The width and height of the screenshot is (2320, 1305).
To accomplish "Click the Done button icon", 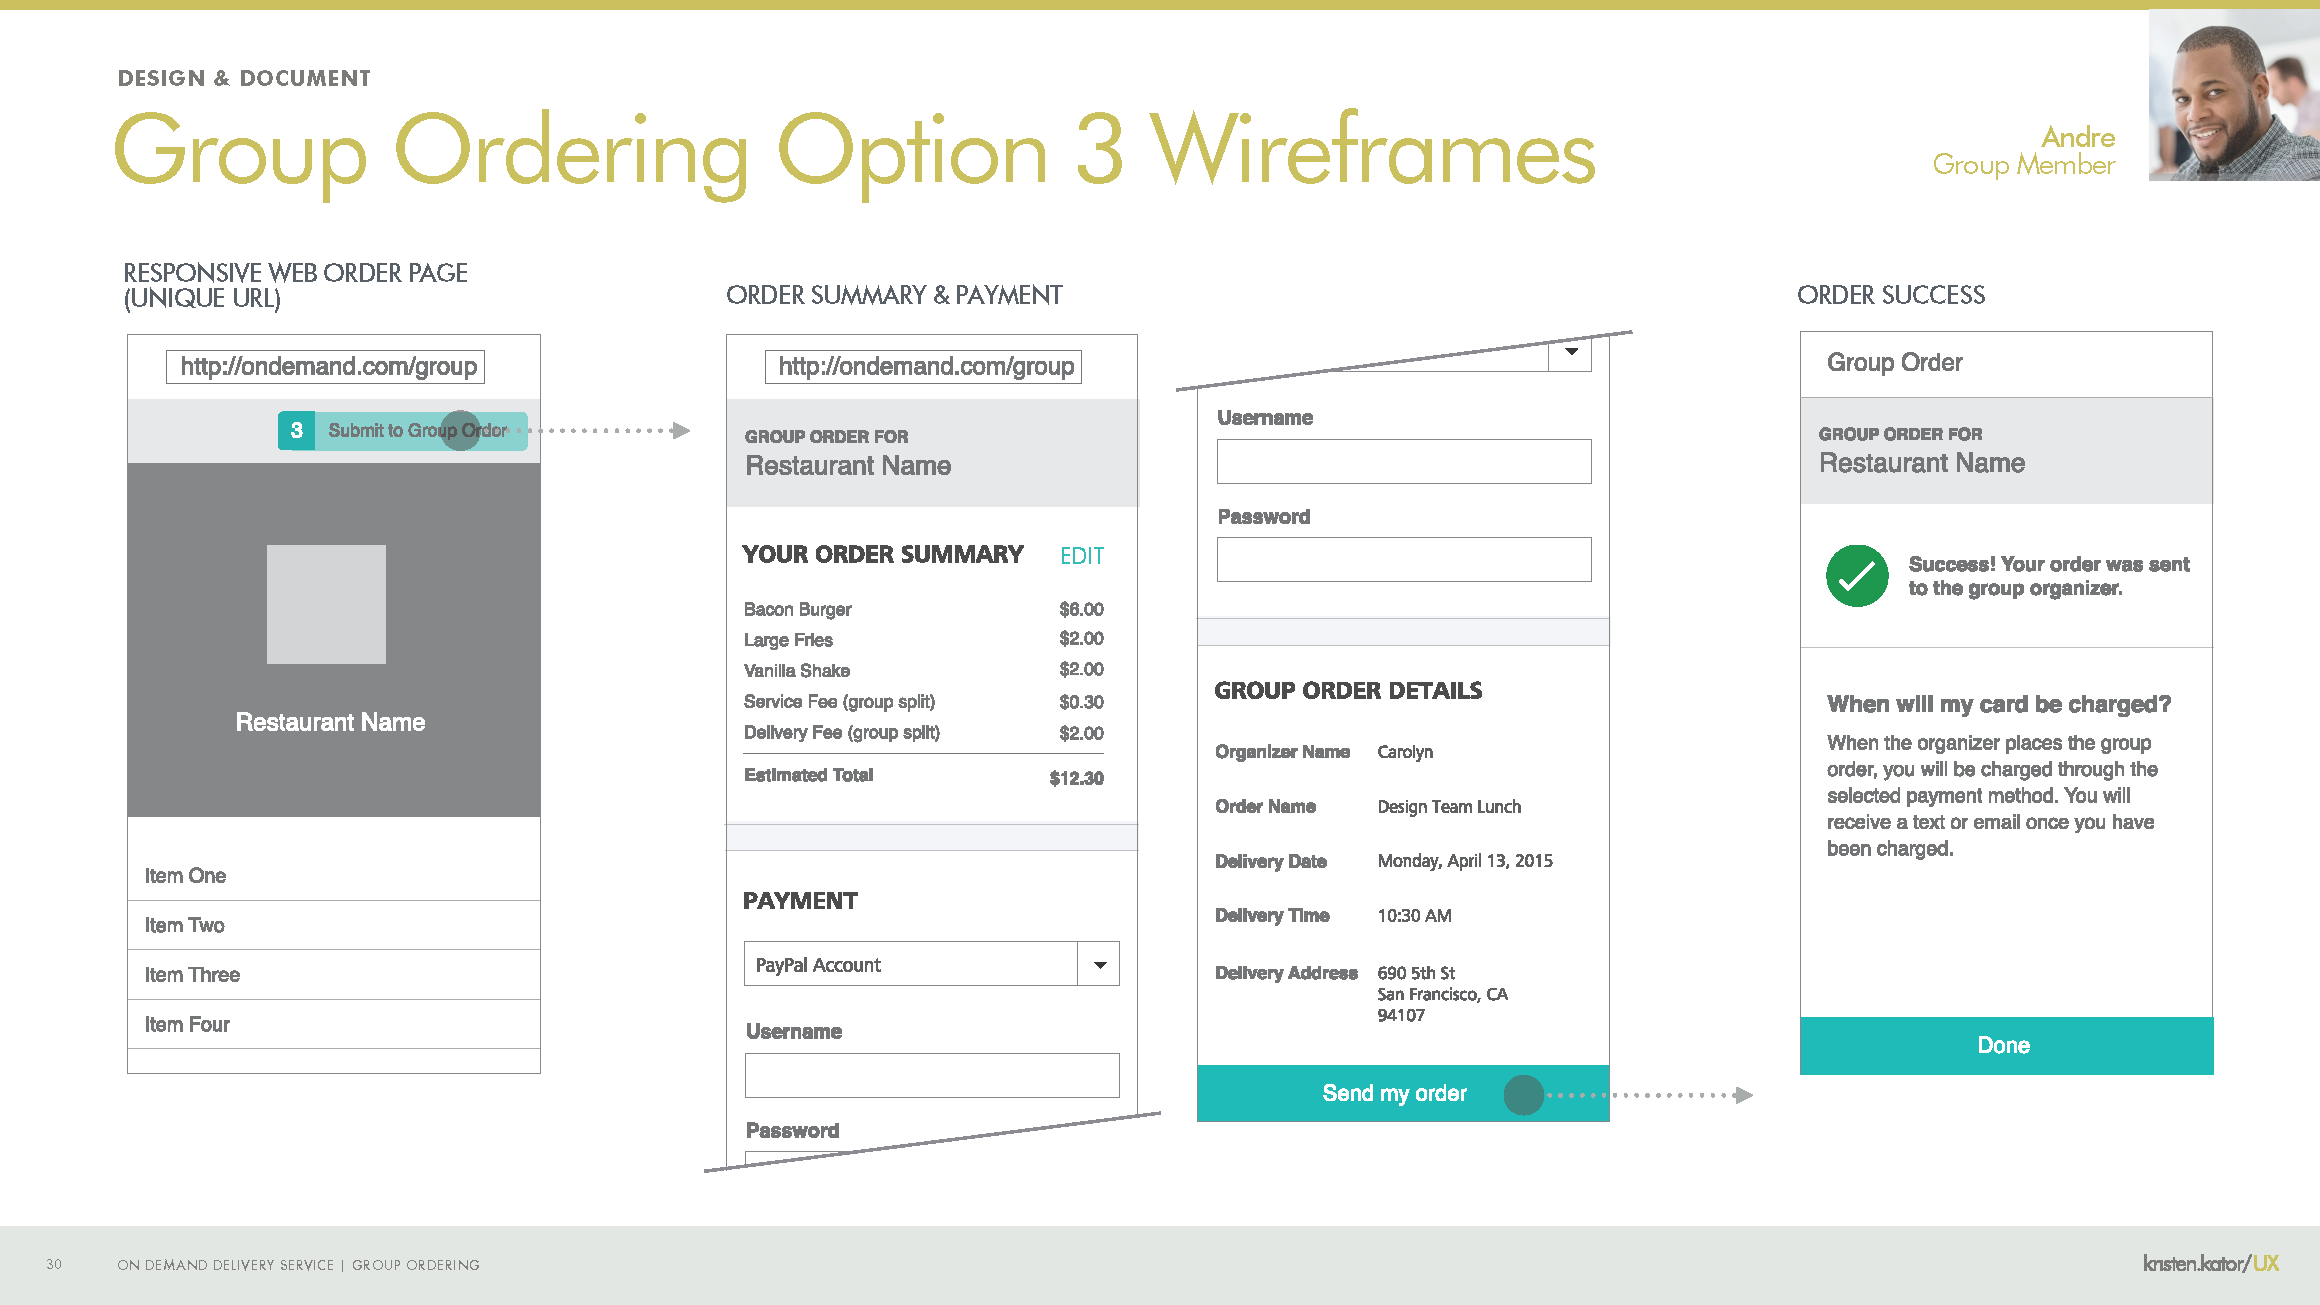I will (2005, 1045).
